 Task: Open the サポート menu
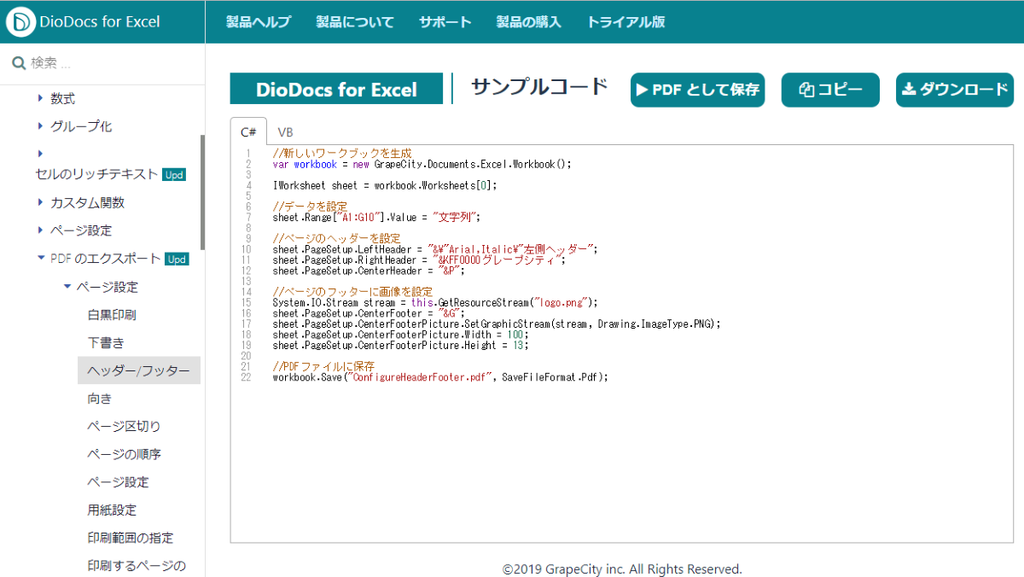click(445, 22)
